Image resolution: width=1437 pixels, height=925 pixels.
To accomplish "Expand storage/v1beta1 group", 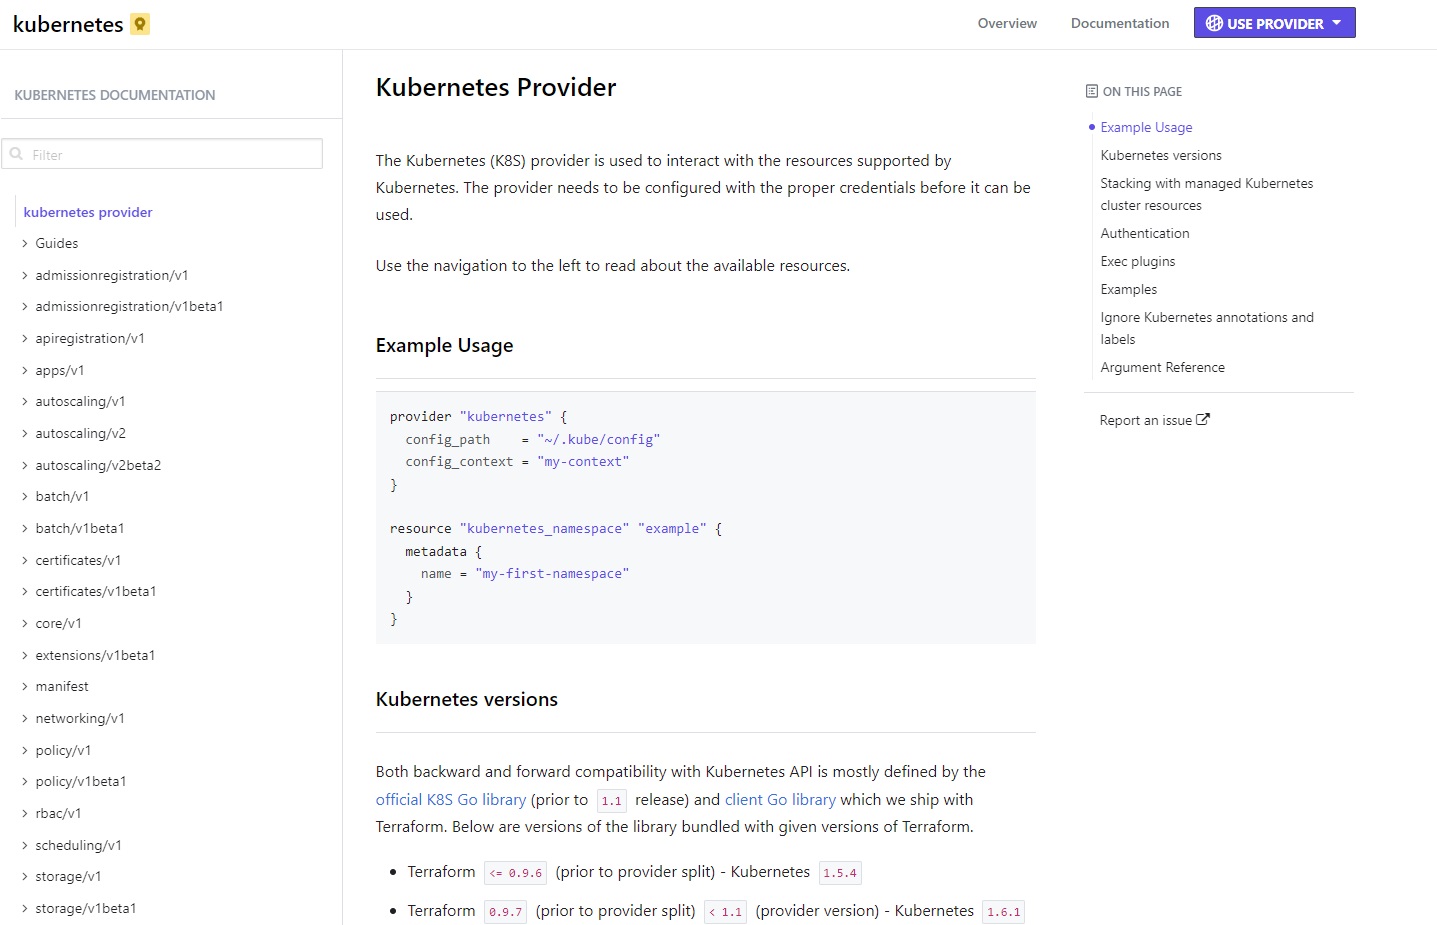I will (x=25, y=908).
